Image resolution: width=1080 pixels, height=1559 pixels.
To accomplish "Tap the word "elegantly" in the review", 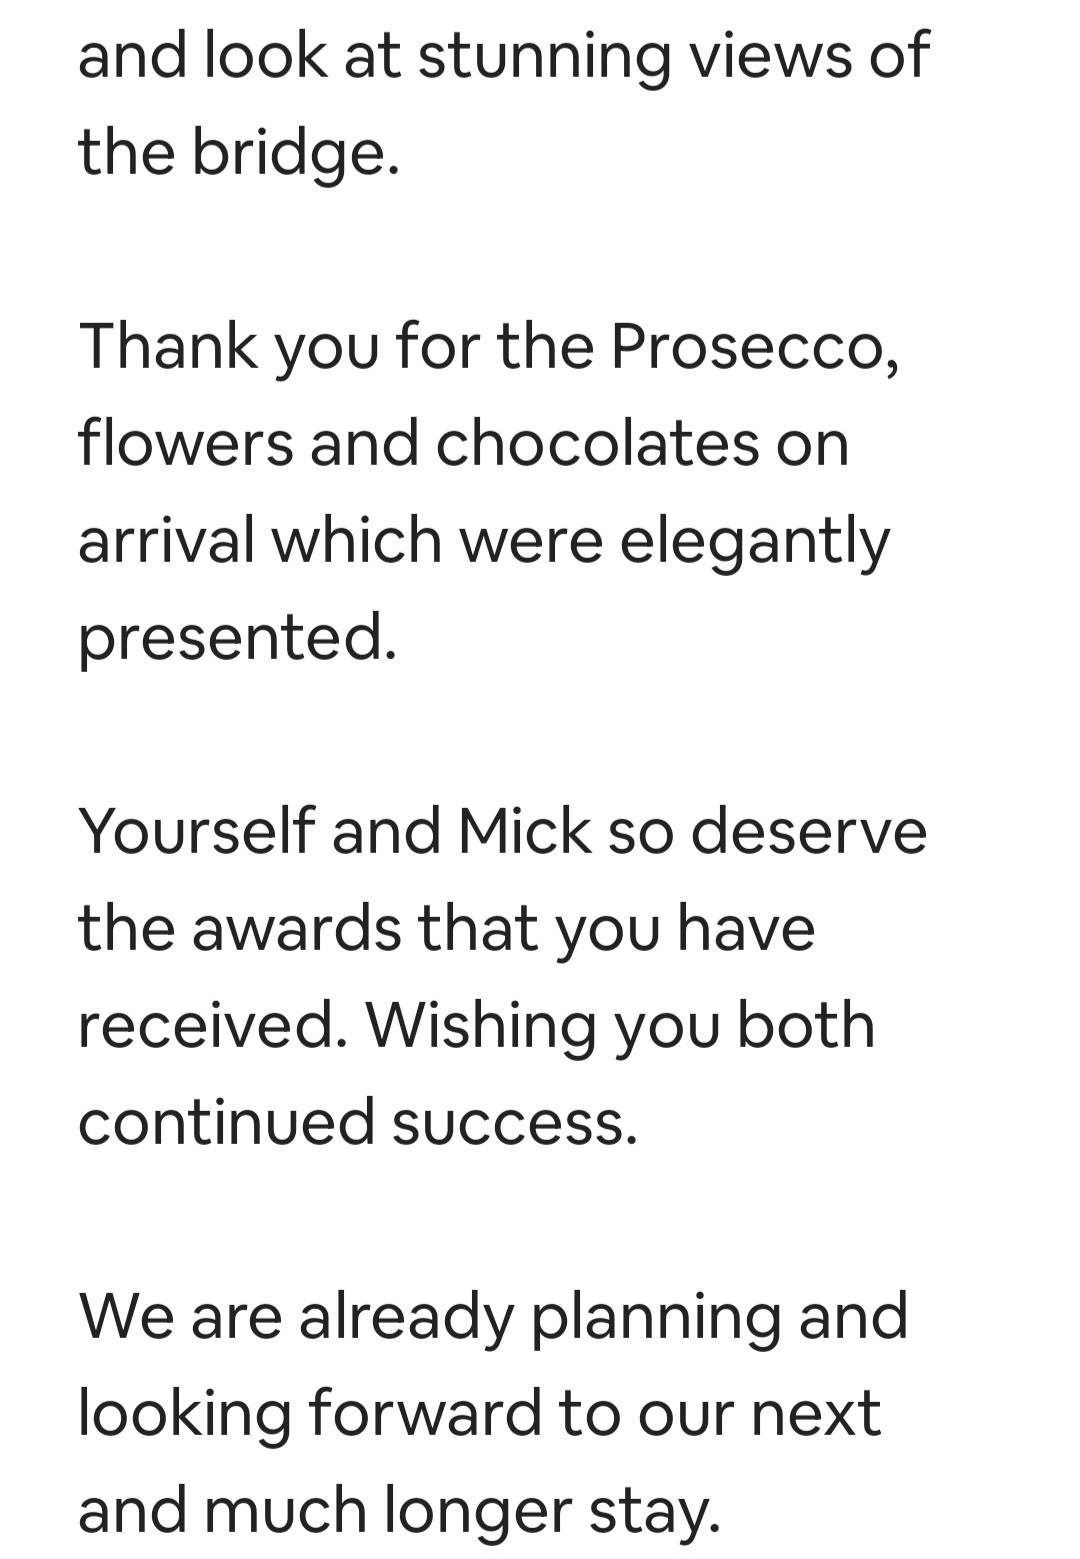I will tap(754, 542).
